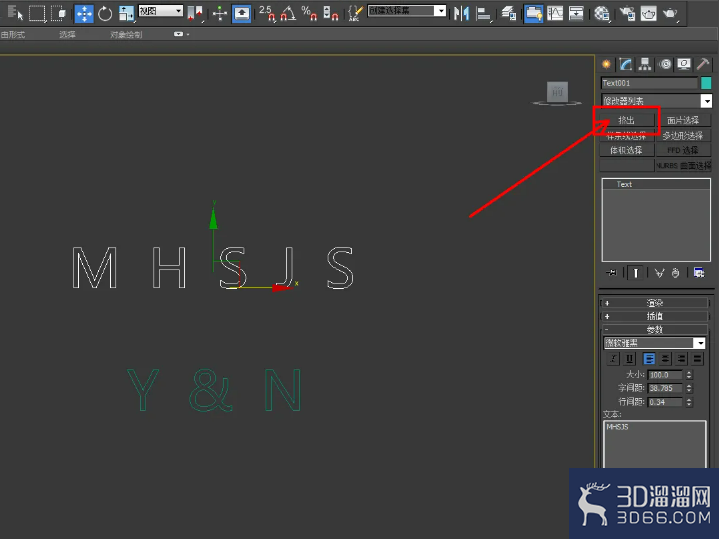
Task: Click Select and Manipulate icon
Action: pos(220,13)
